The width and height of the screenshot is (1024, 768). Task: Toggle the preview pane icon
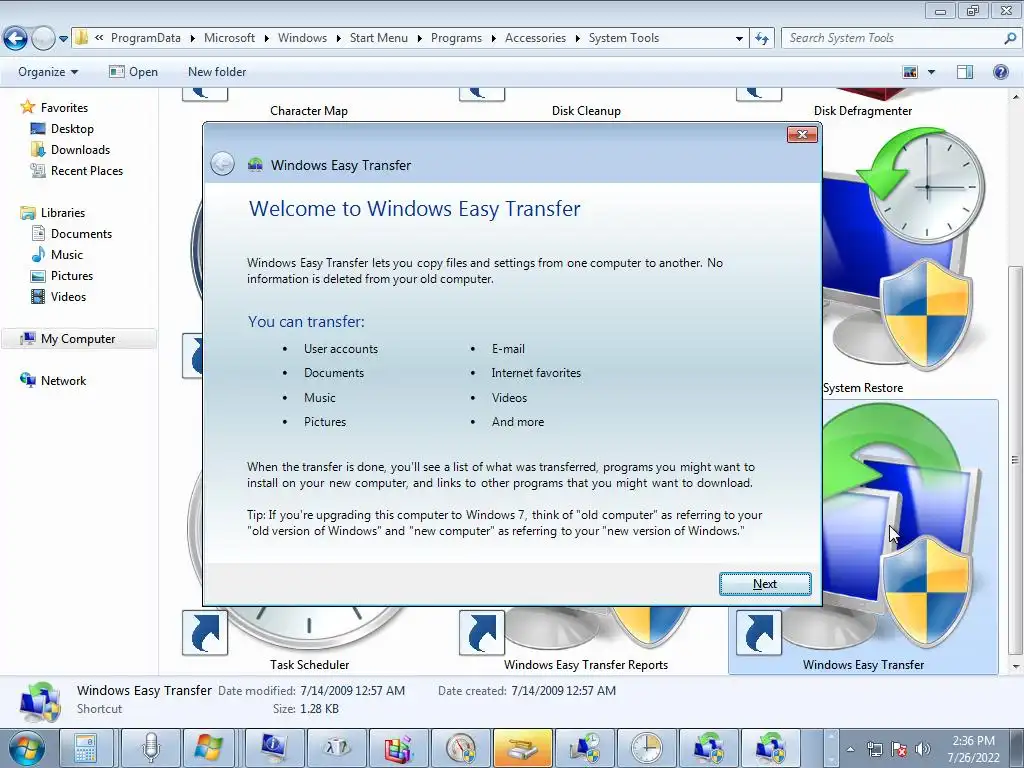coord(965,72)
